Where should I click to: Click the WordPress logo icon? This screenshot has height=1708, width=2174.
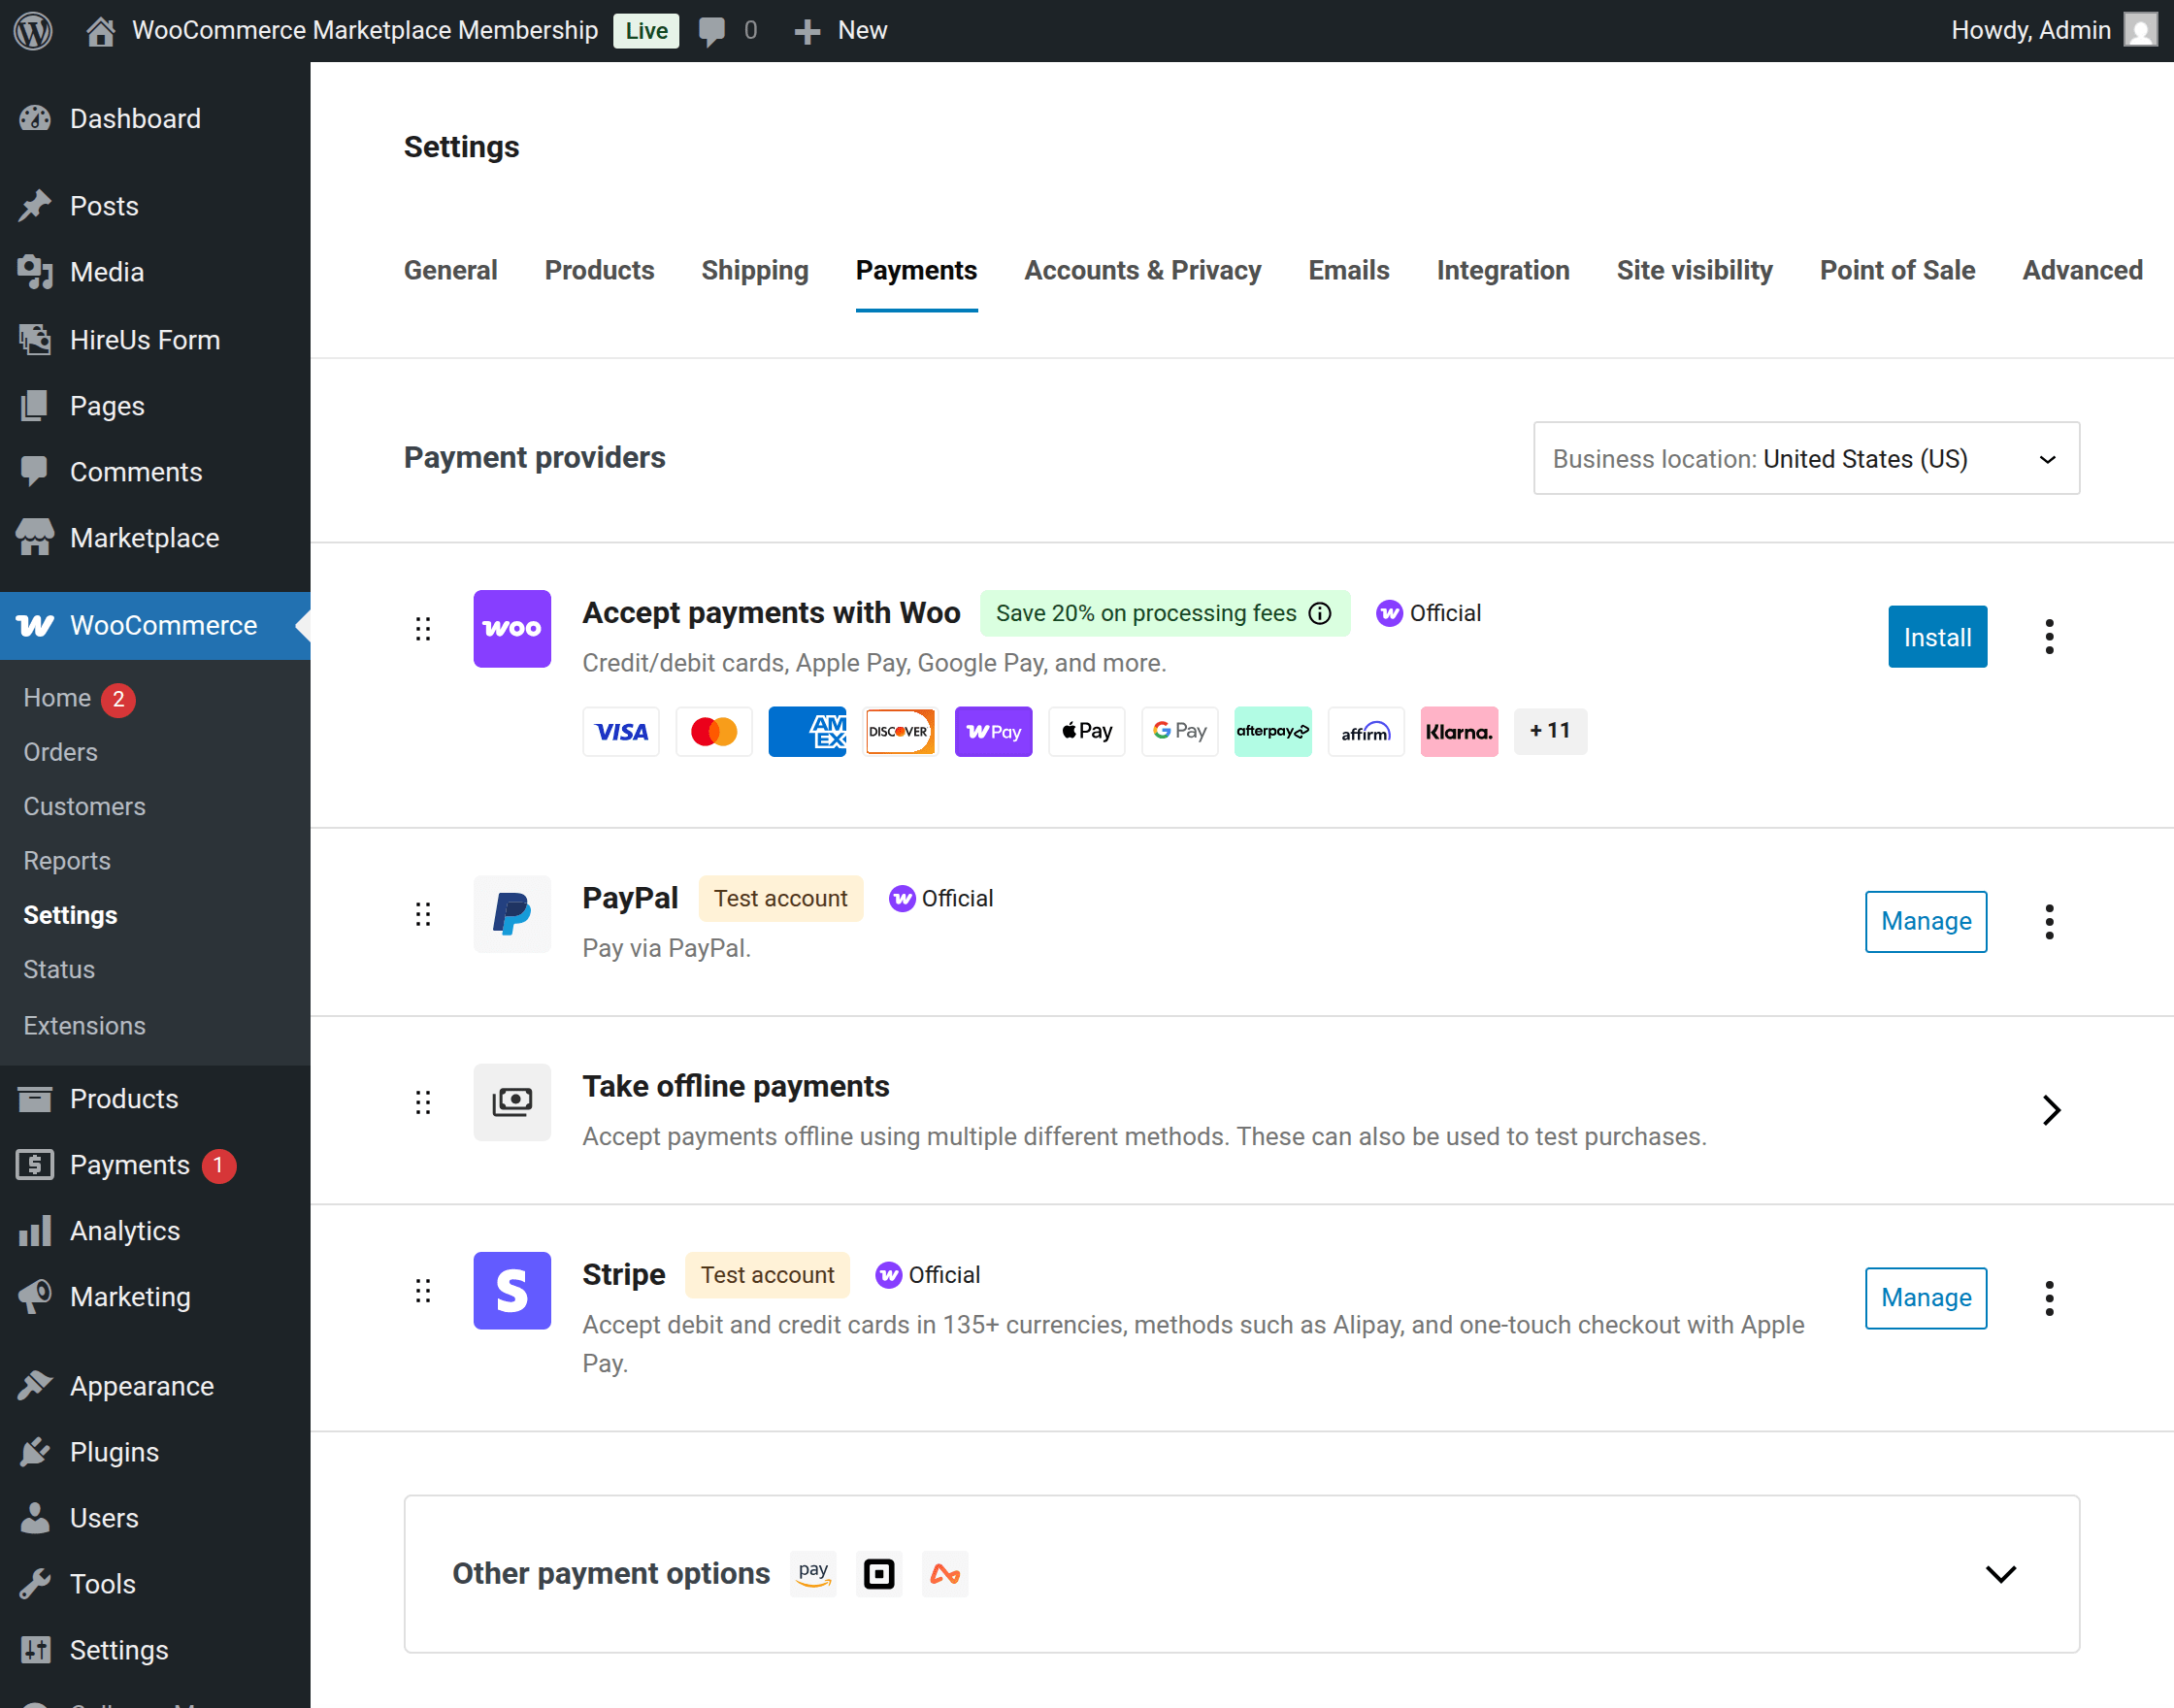point(33,30)
